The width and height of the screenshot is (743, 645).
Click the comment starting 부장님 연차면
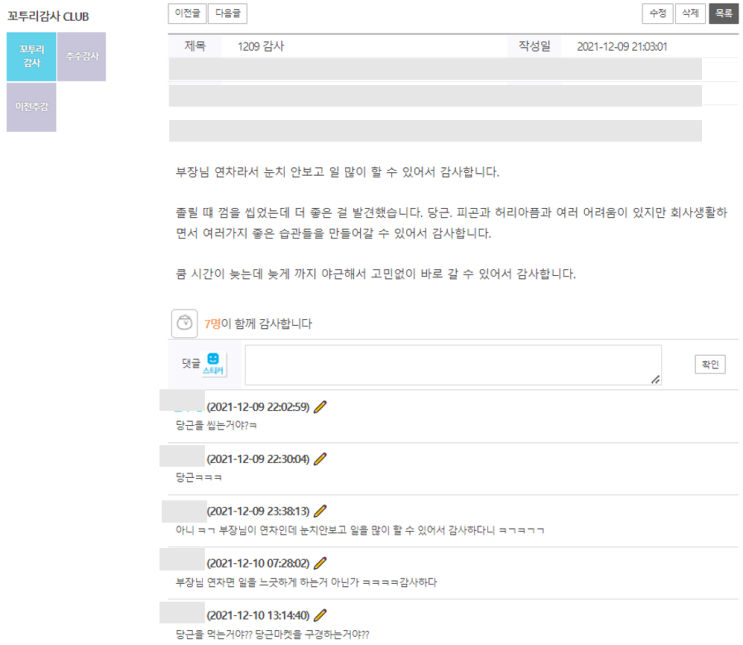[306, 582]
